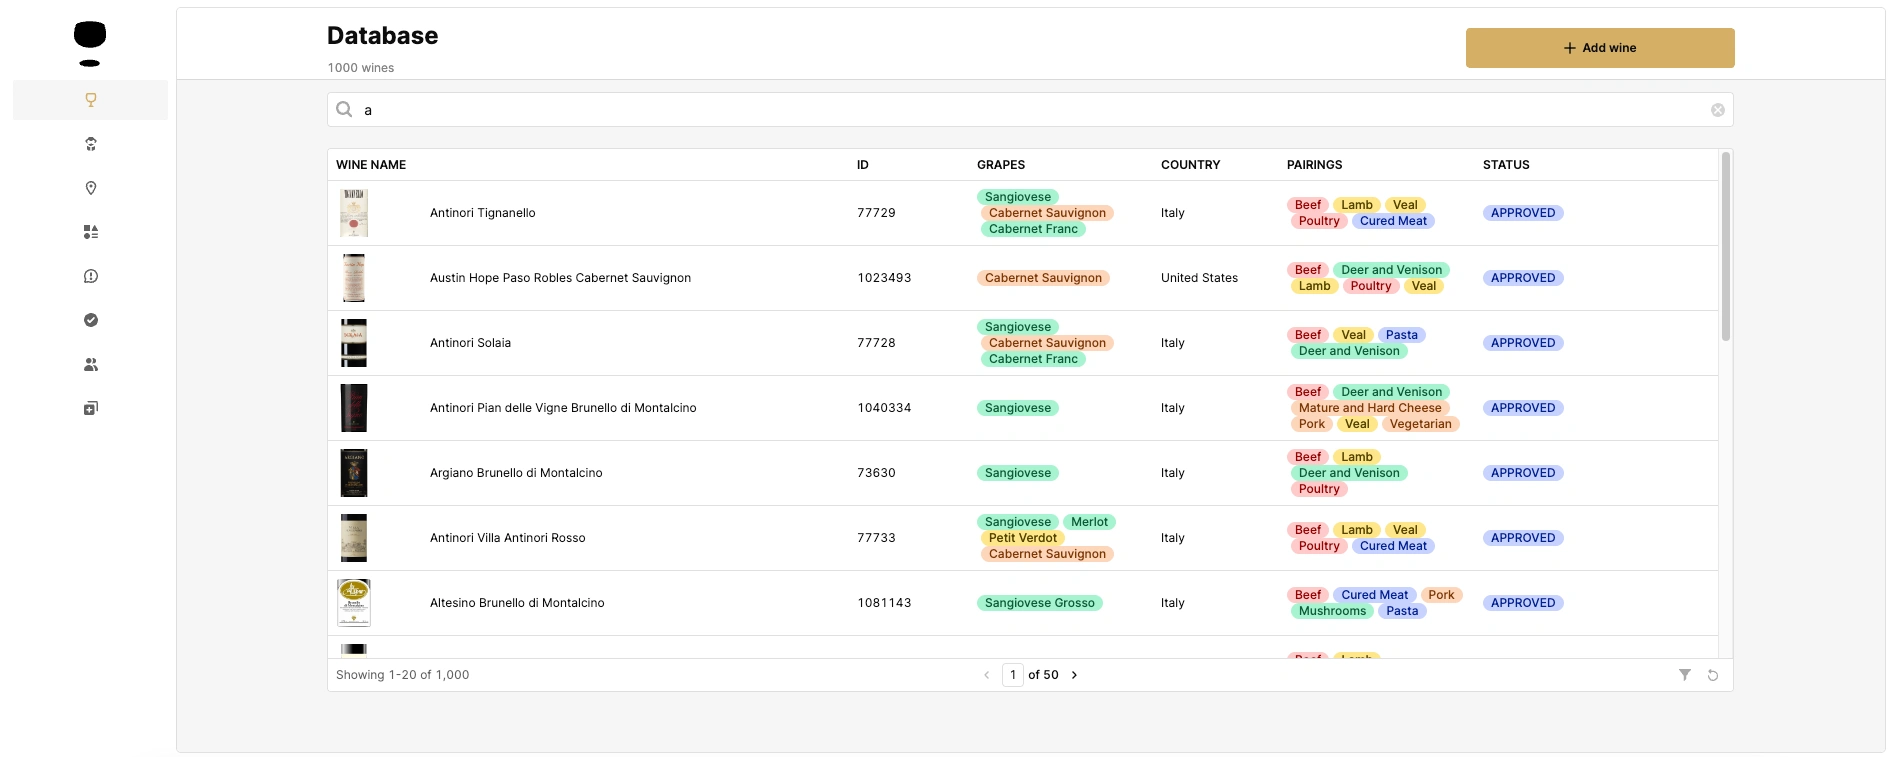Go to next page of results
This screenshot has width=1892, height=757.
pyautogui.click(x=1075, y=675)
